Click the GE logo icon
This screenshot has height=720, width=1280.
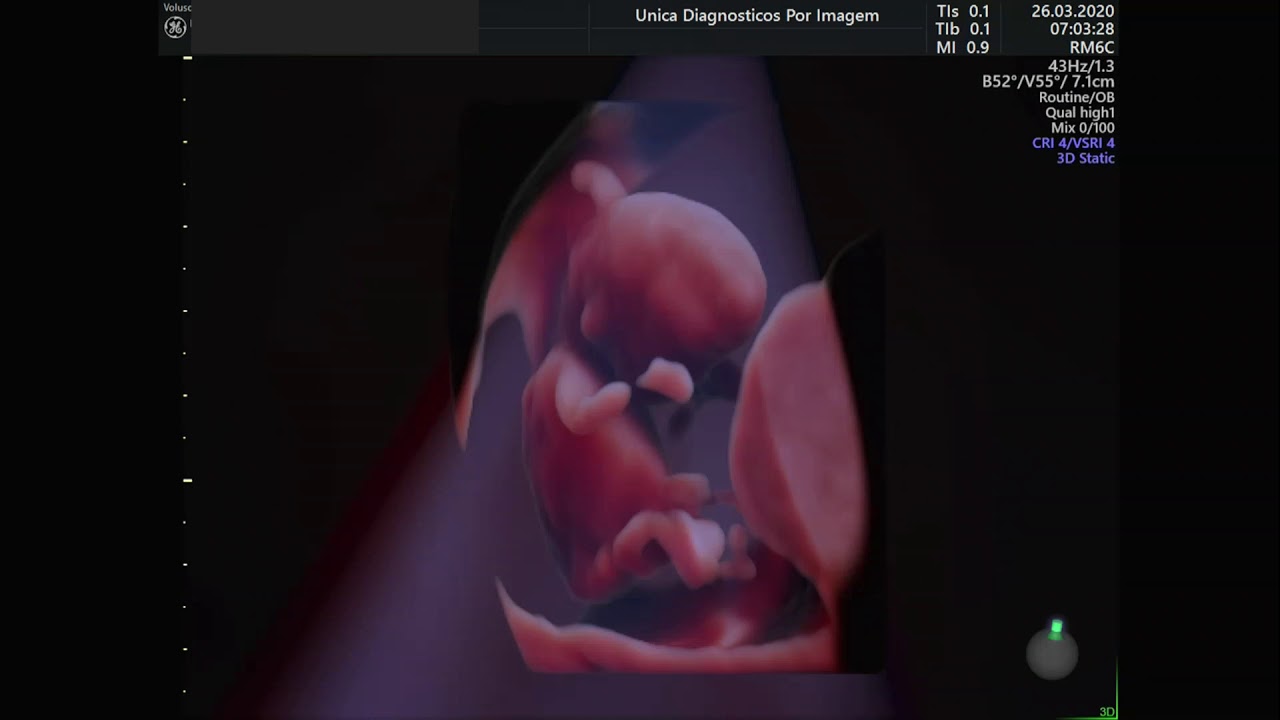(175, 28)
